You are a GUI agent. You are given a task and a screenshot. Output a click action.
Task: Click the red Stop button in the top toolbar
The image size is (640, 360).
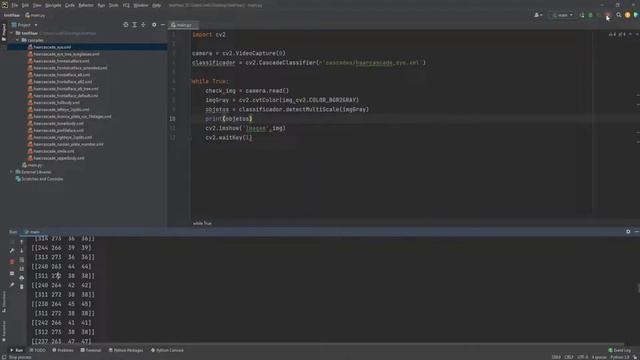(x=607, y=15)
